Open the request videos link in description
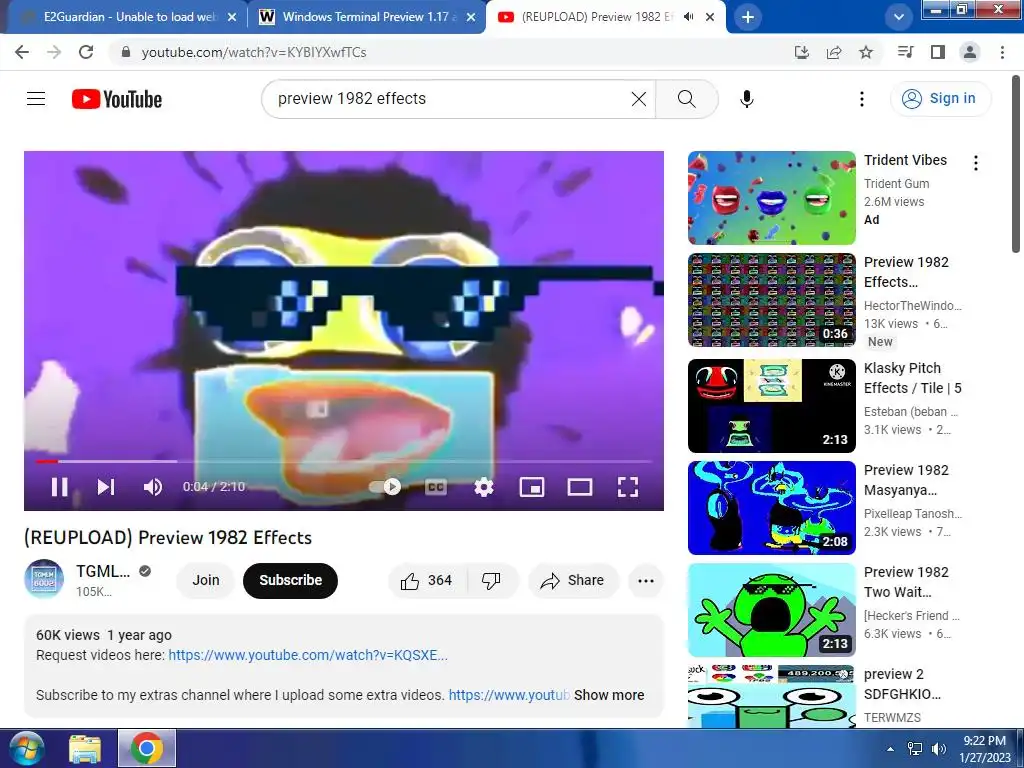The width and height of the screenshot is (1024, 768). click(308, 655)
